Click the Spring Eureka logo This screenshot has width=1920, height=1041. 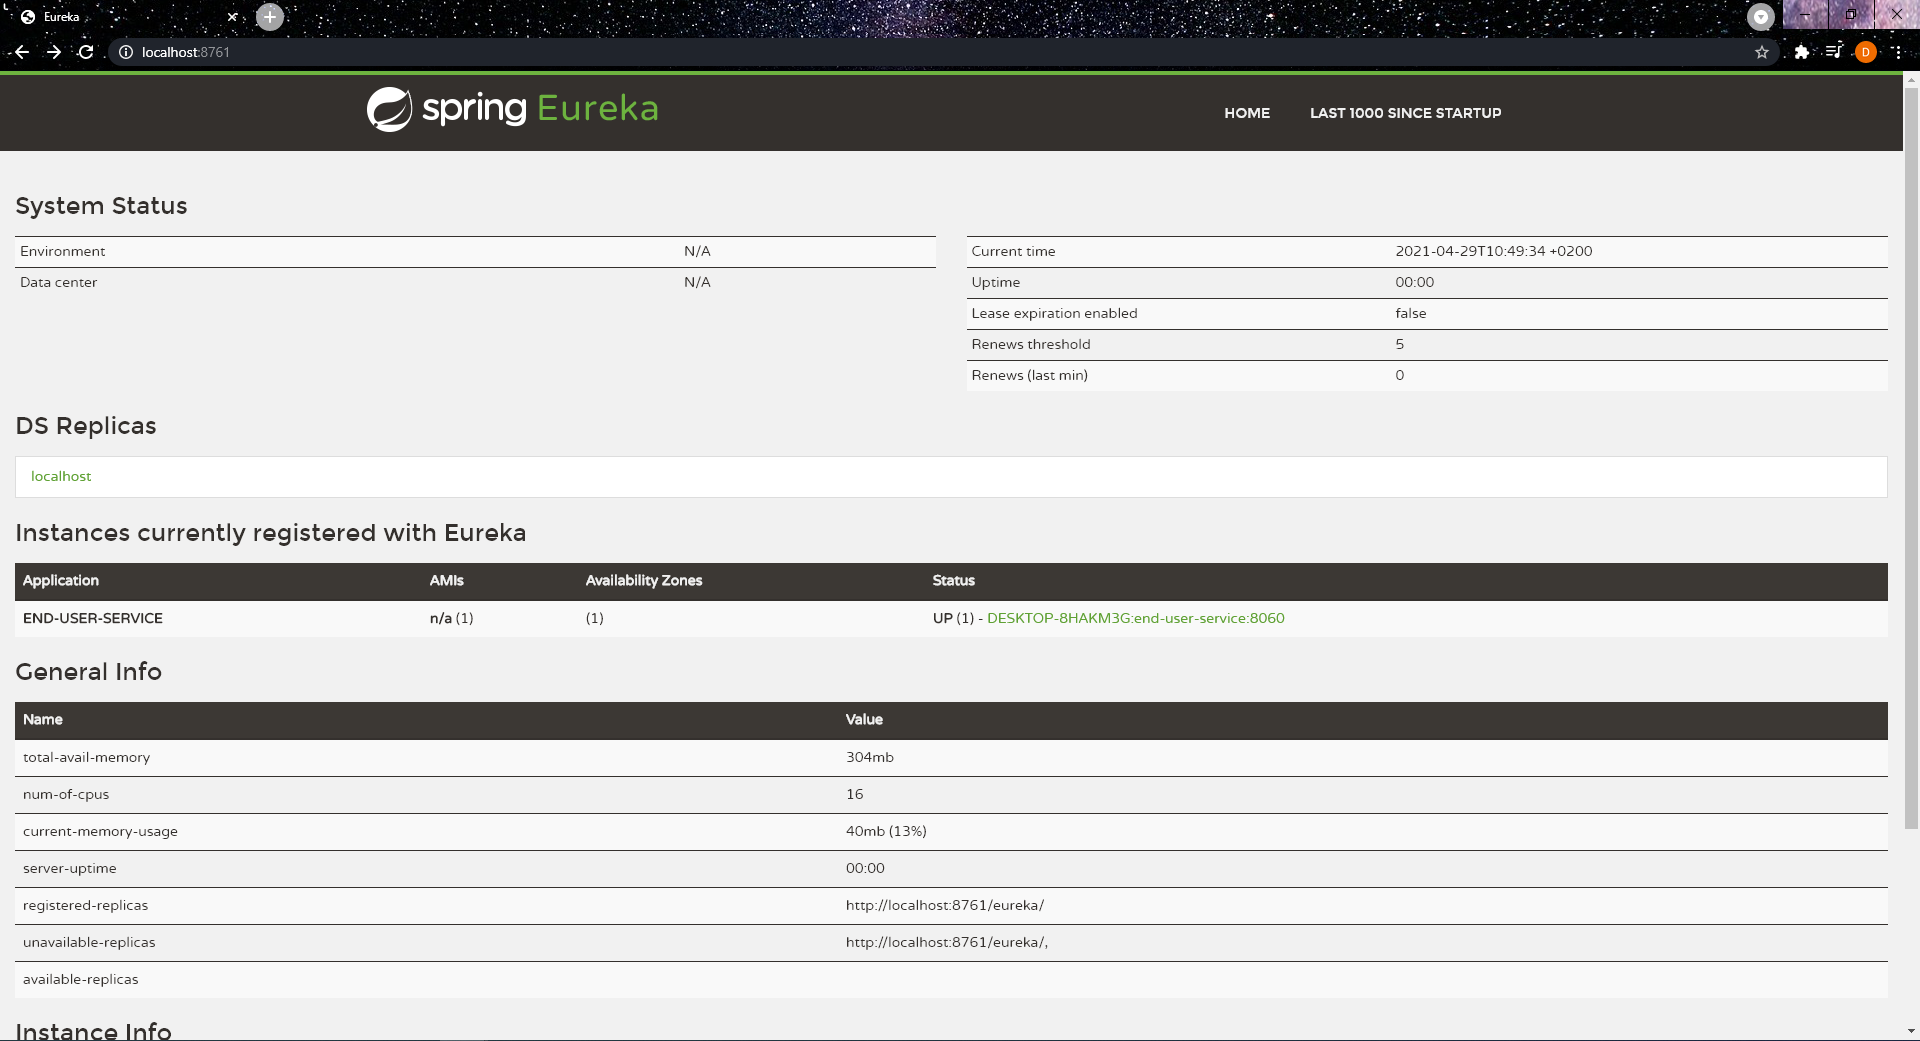point(512,109)
